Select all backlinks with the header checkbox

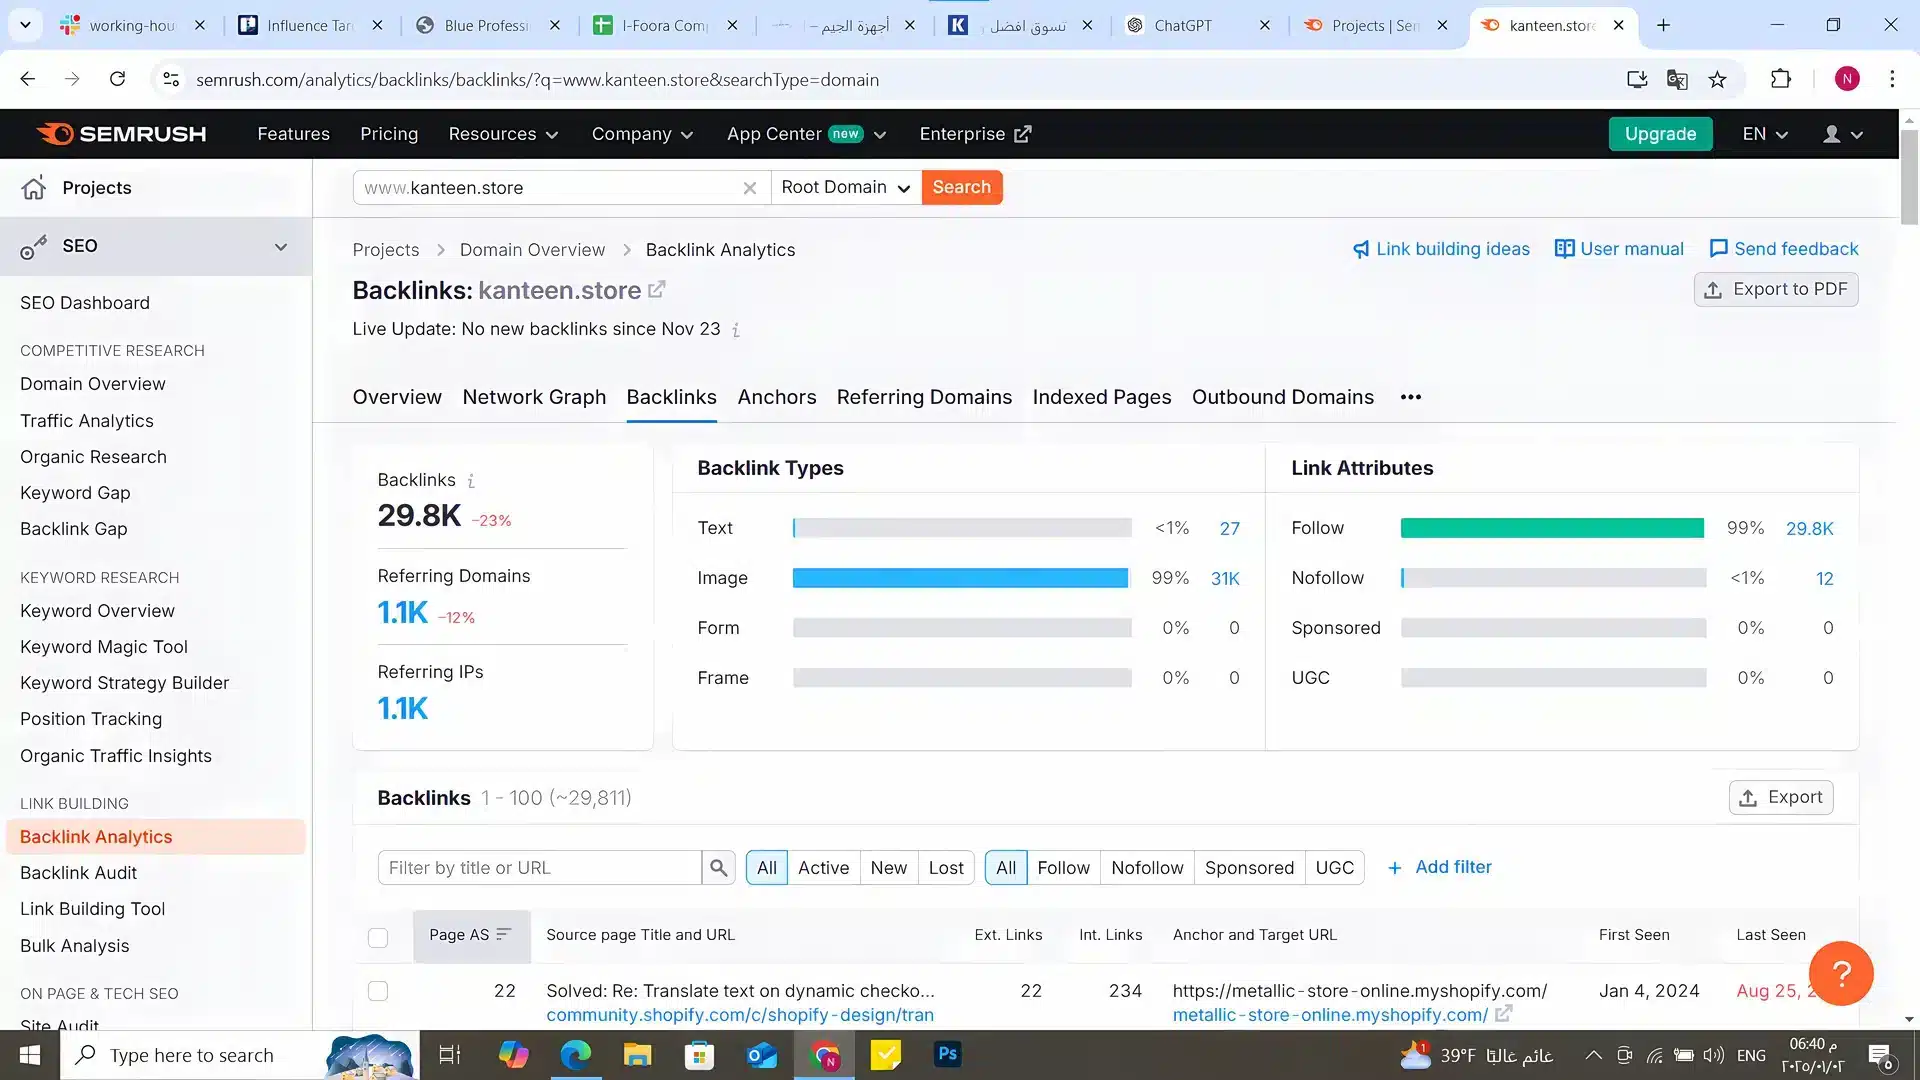tap(378, 938)
